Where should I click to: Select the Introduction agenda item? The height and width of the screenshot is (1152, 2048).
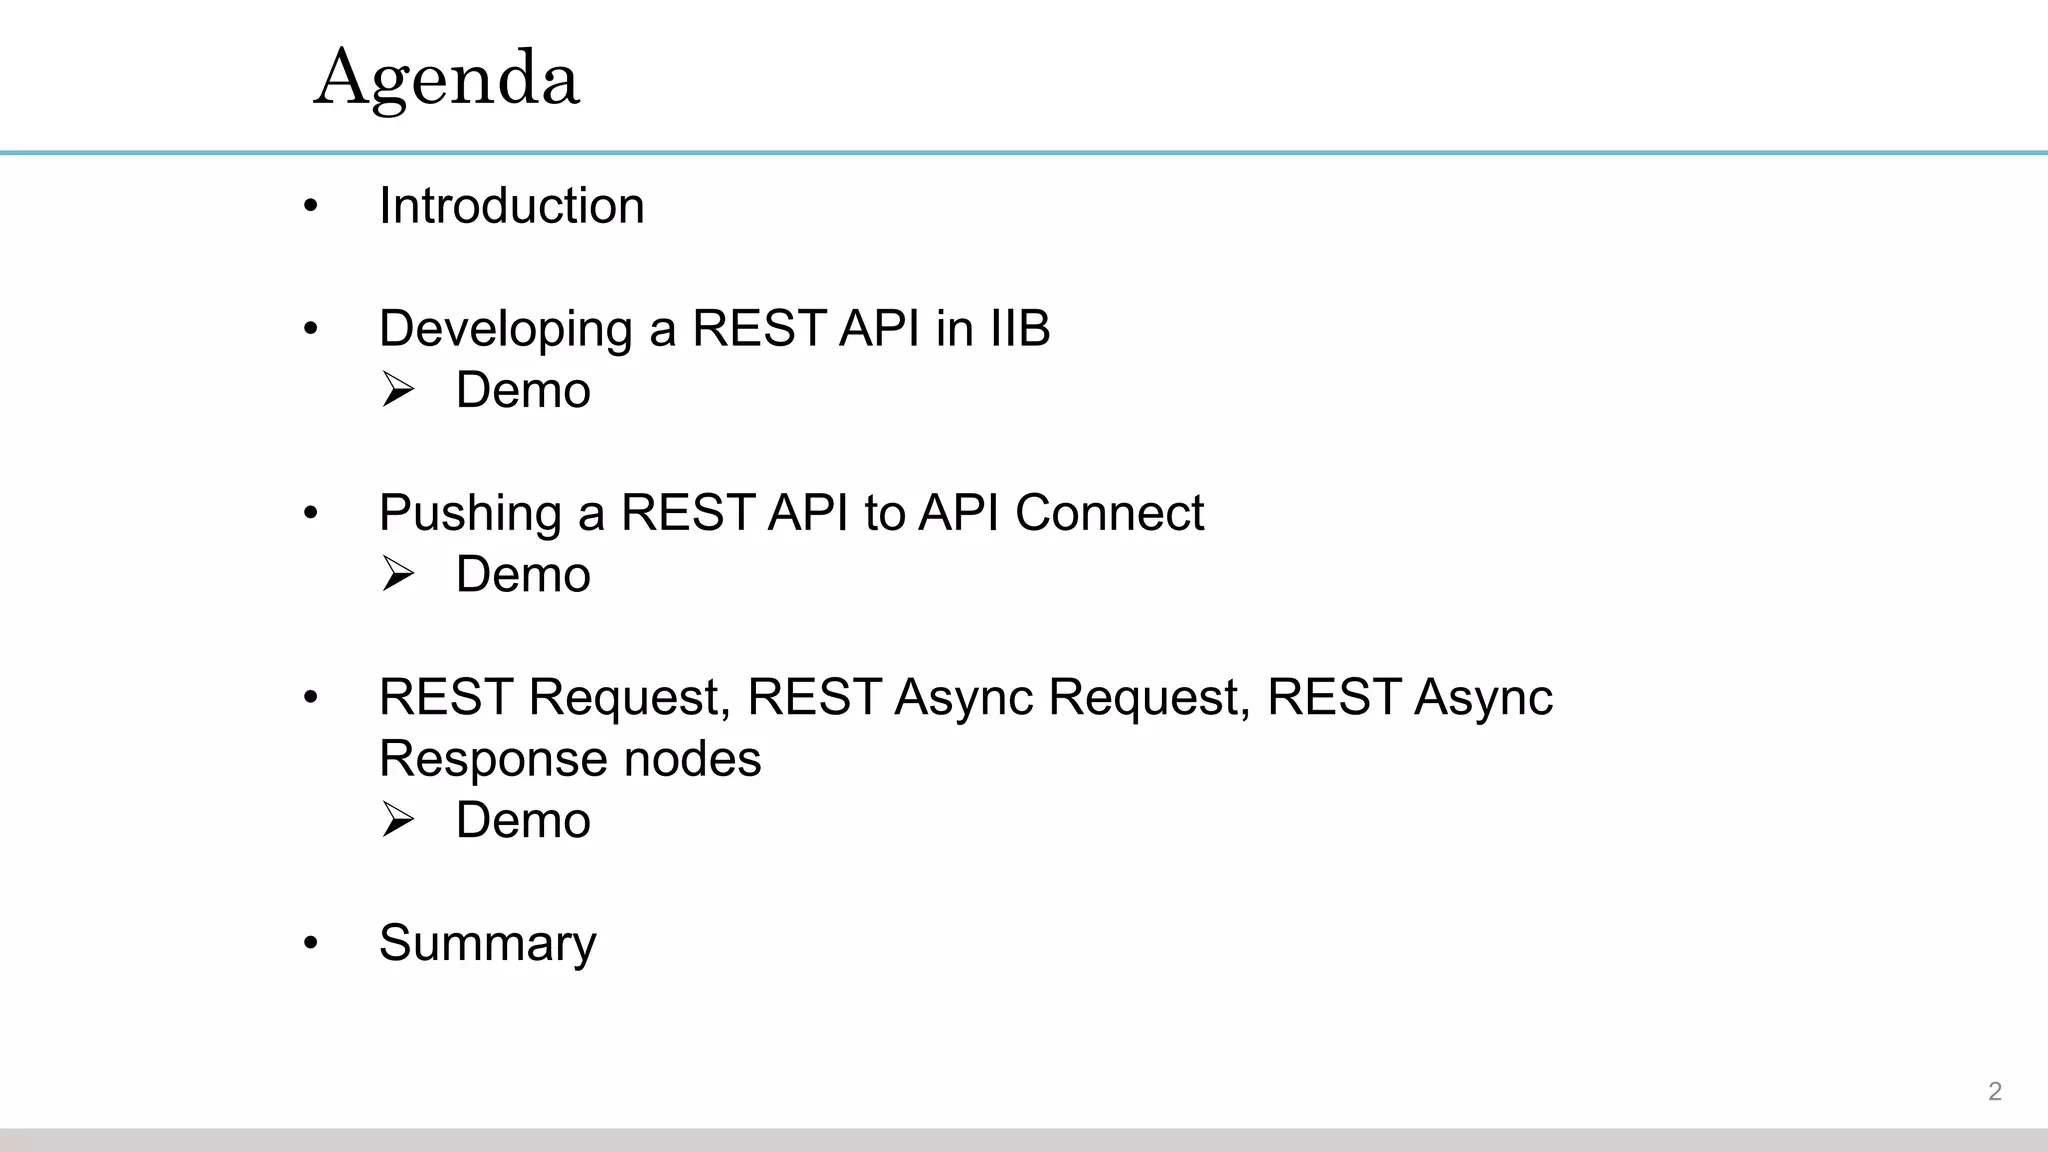coord(511,206)
